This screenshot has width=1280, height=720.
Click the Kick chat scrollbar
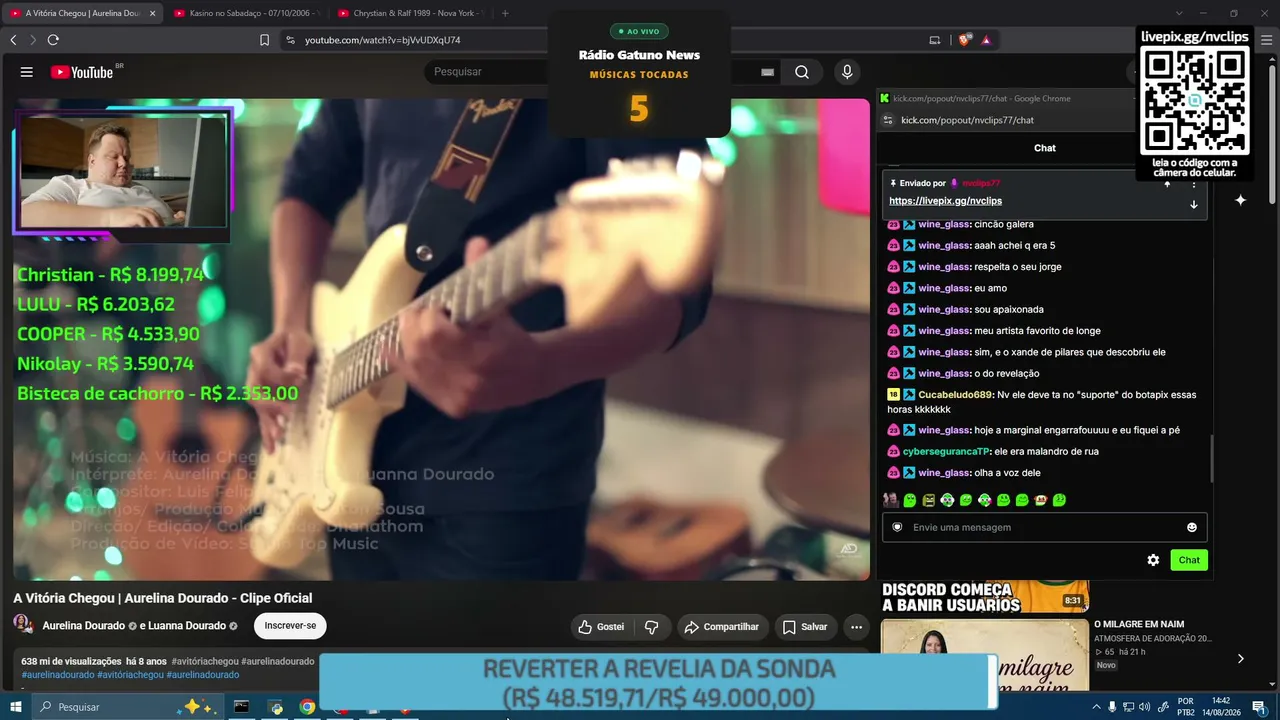tap(1211, 457)
